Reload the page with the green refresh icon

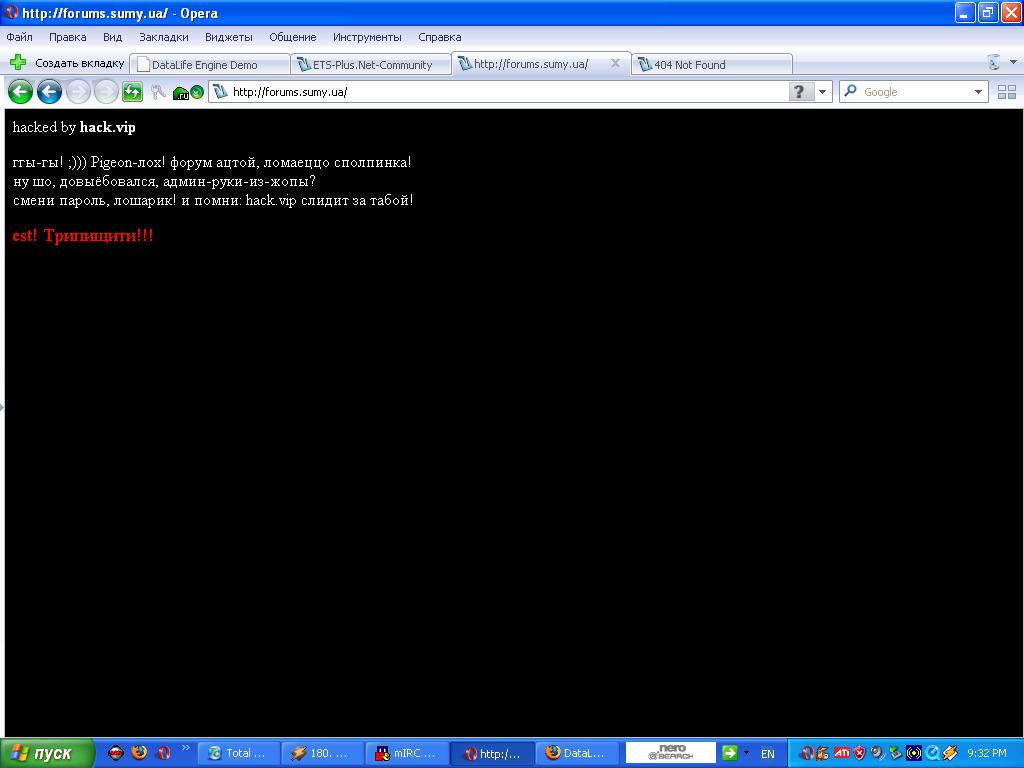pyautogui.click(x=132, y=92)
